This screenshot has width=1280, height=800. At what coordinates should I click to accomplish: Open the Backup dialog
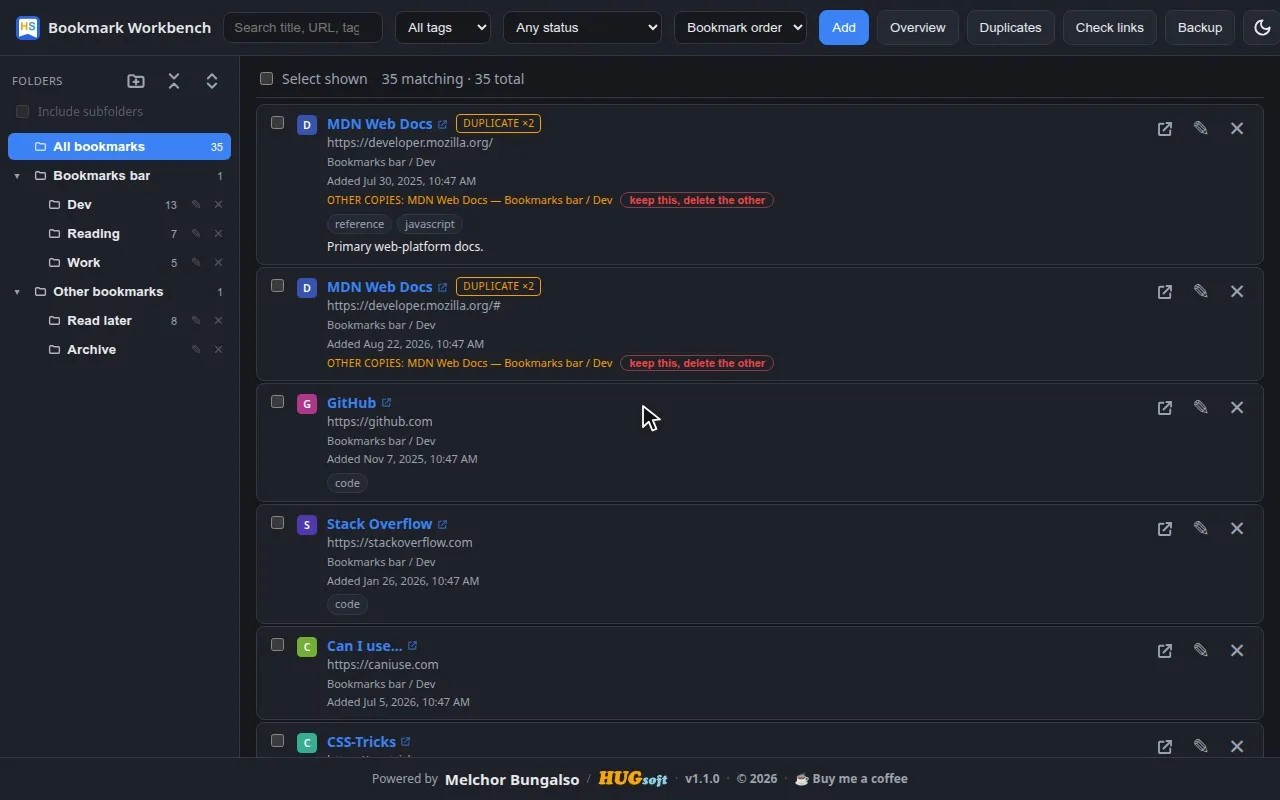[1200, 28]
